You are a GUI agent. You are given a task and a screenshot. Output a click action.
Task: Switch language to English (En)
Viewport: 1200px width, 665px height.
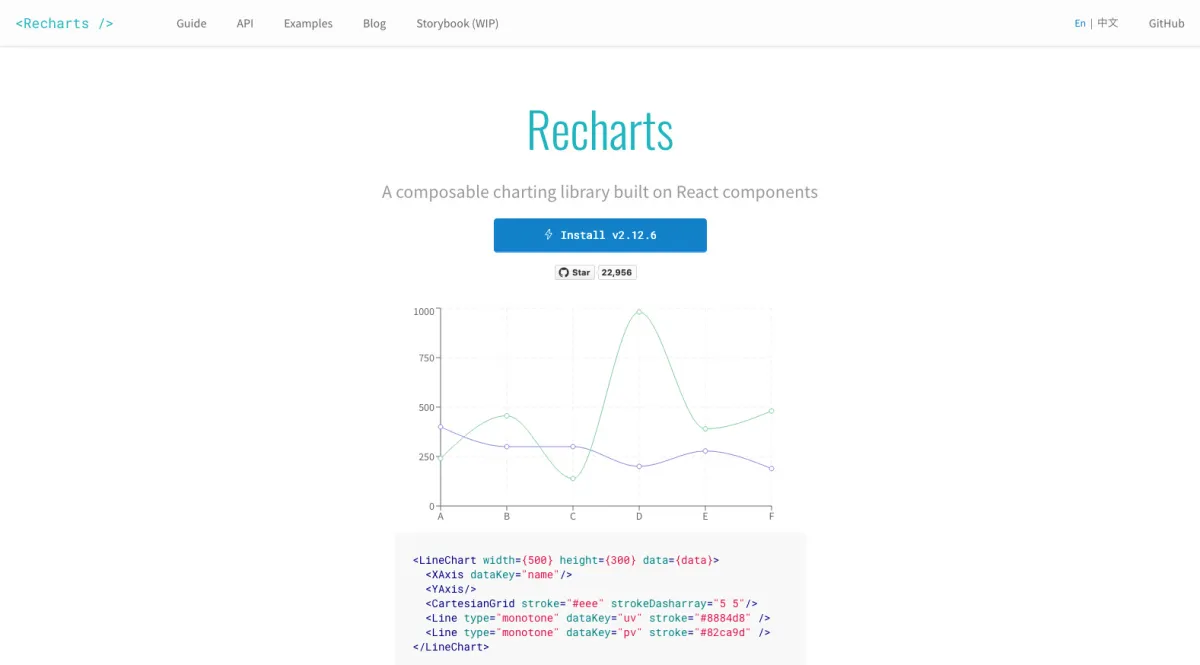pyautogui.click(x=1080, y=23)
